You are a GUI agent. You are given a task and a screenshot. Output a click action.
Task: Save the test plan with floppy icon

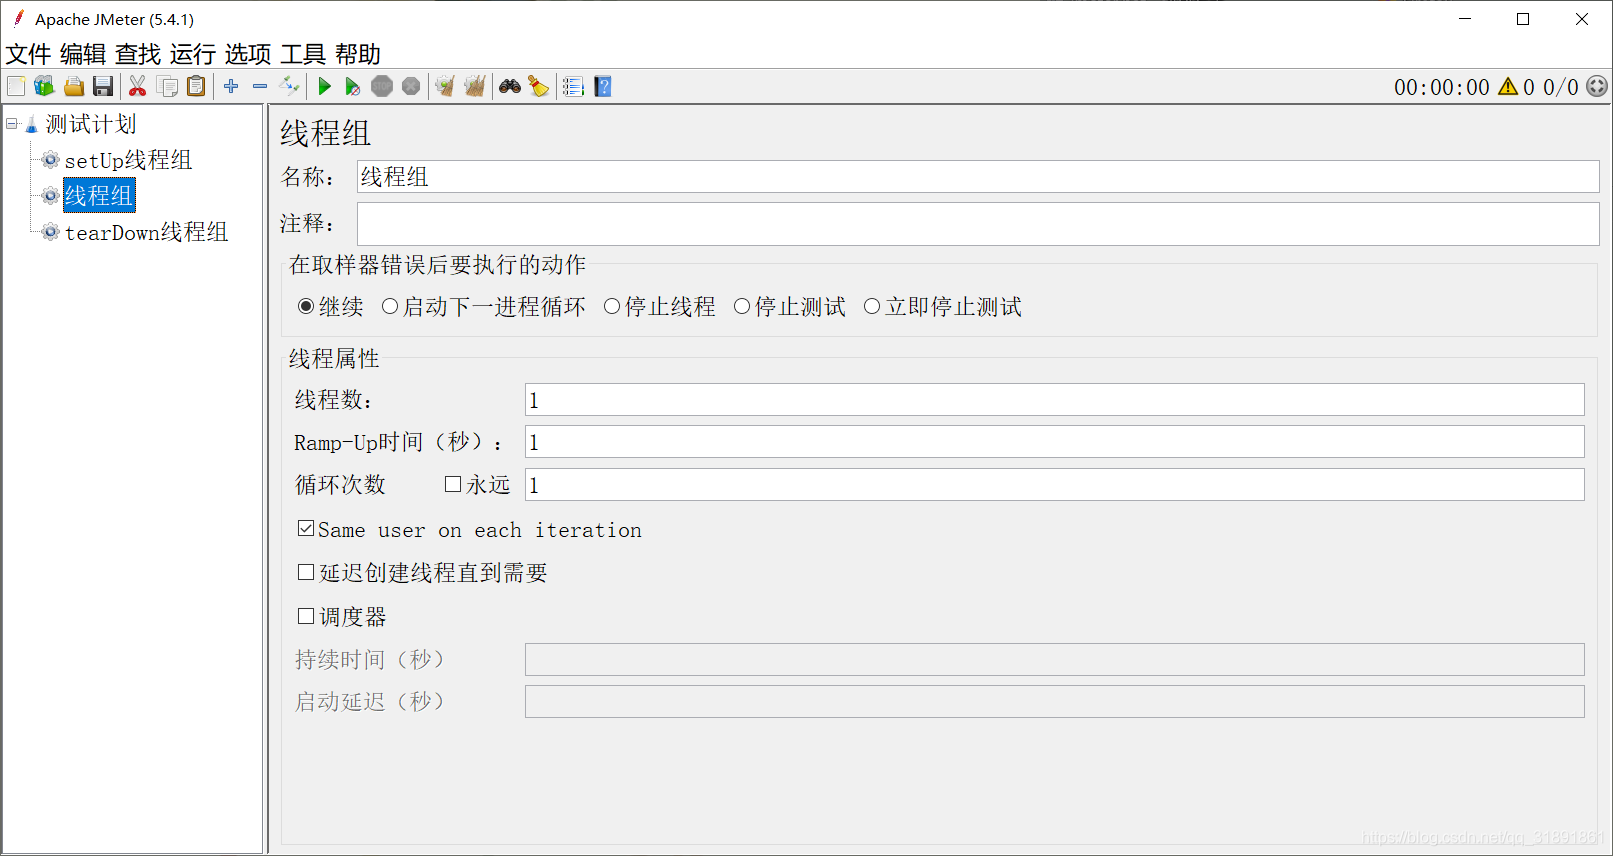click(x=103, y=87)
